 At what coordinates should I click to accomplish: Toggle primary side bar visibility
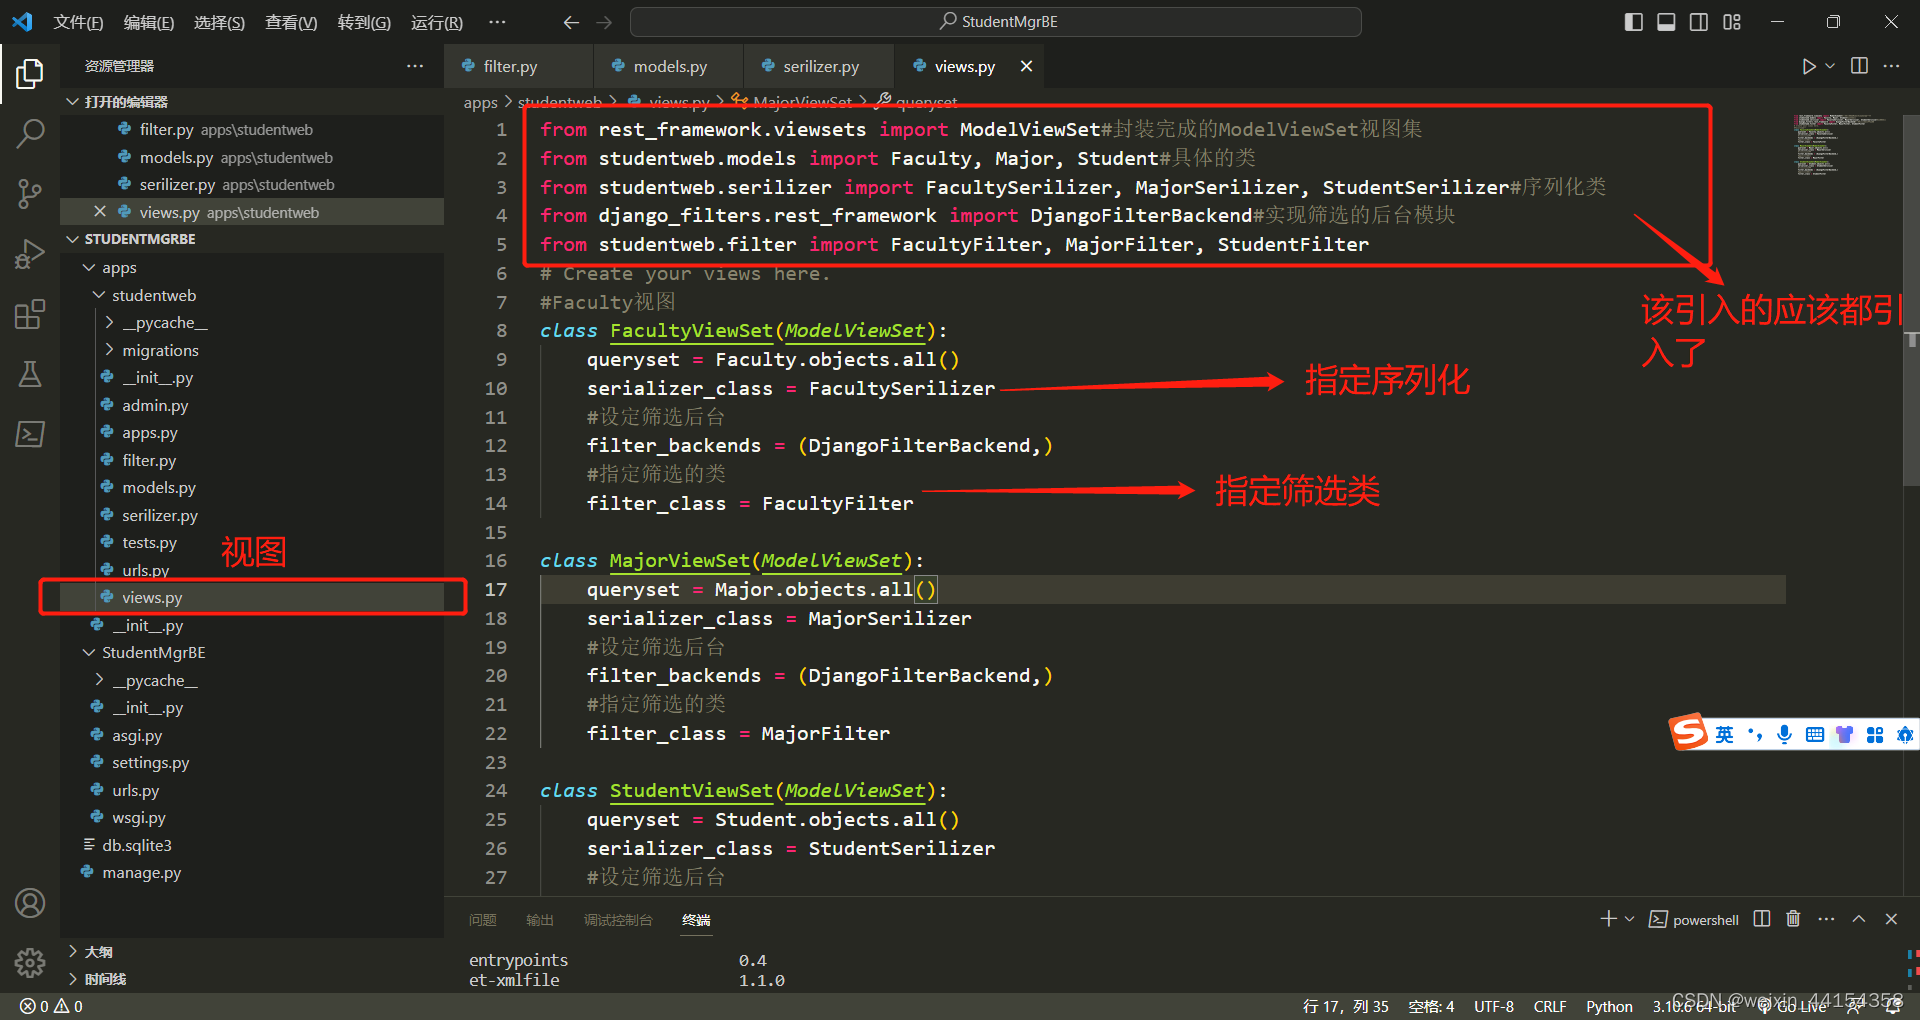(1634, 22)
